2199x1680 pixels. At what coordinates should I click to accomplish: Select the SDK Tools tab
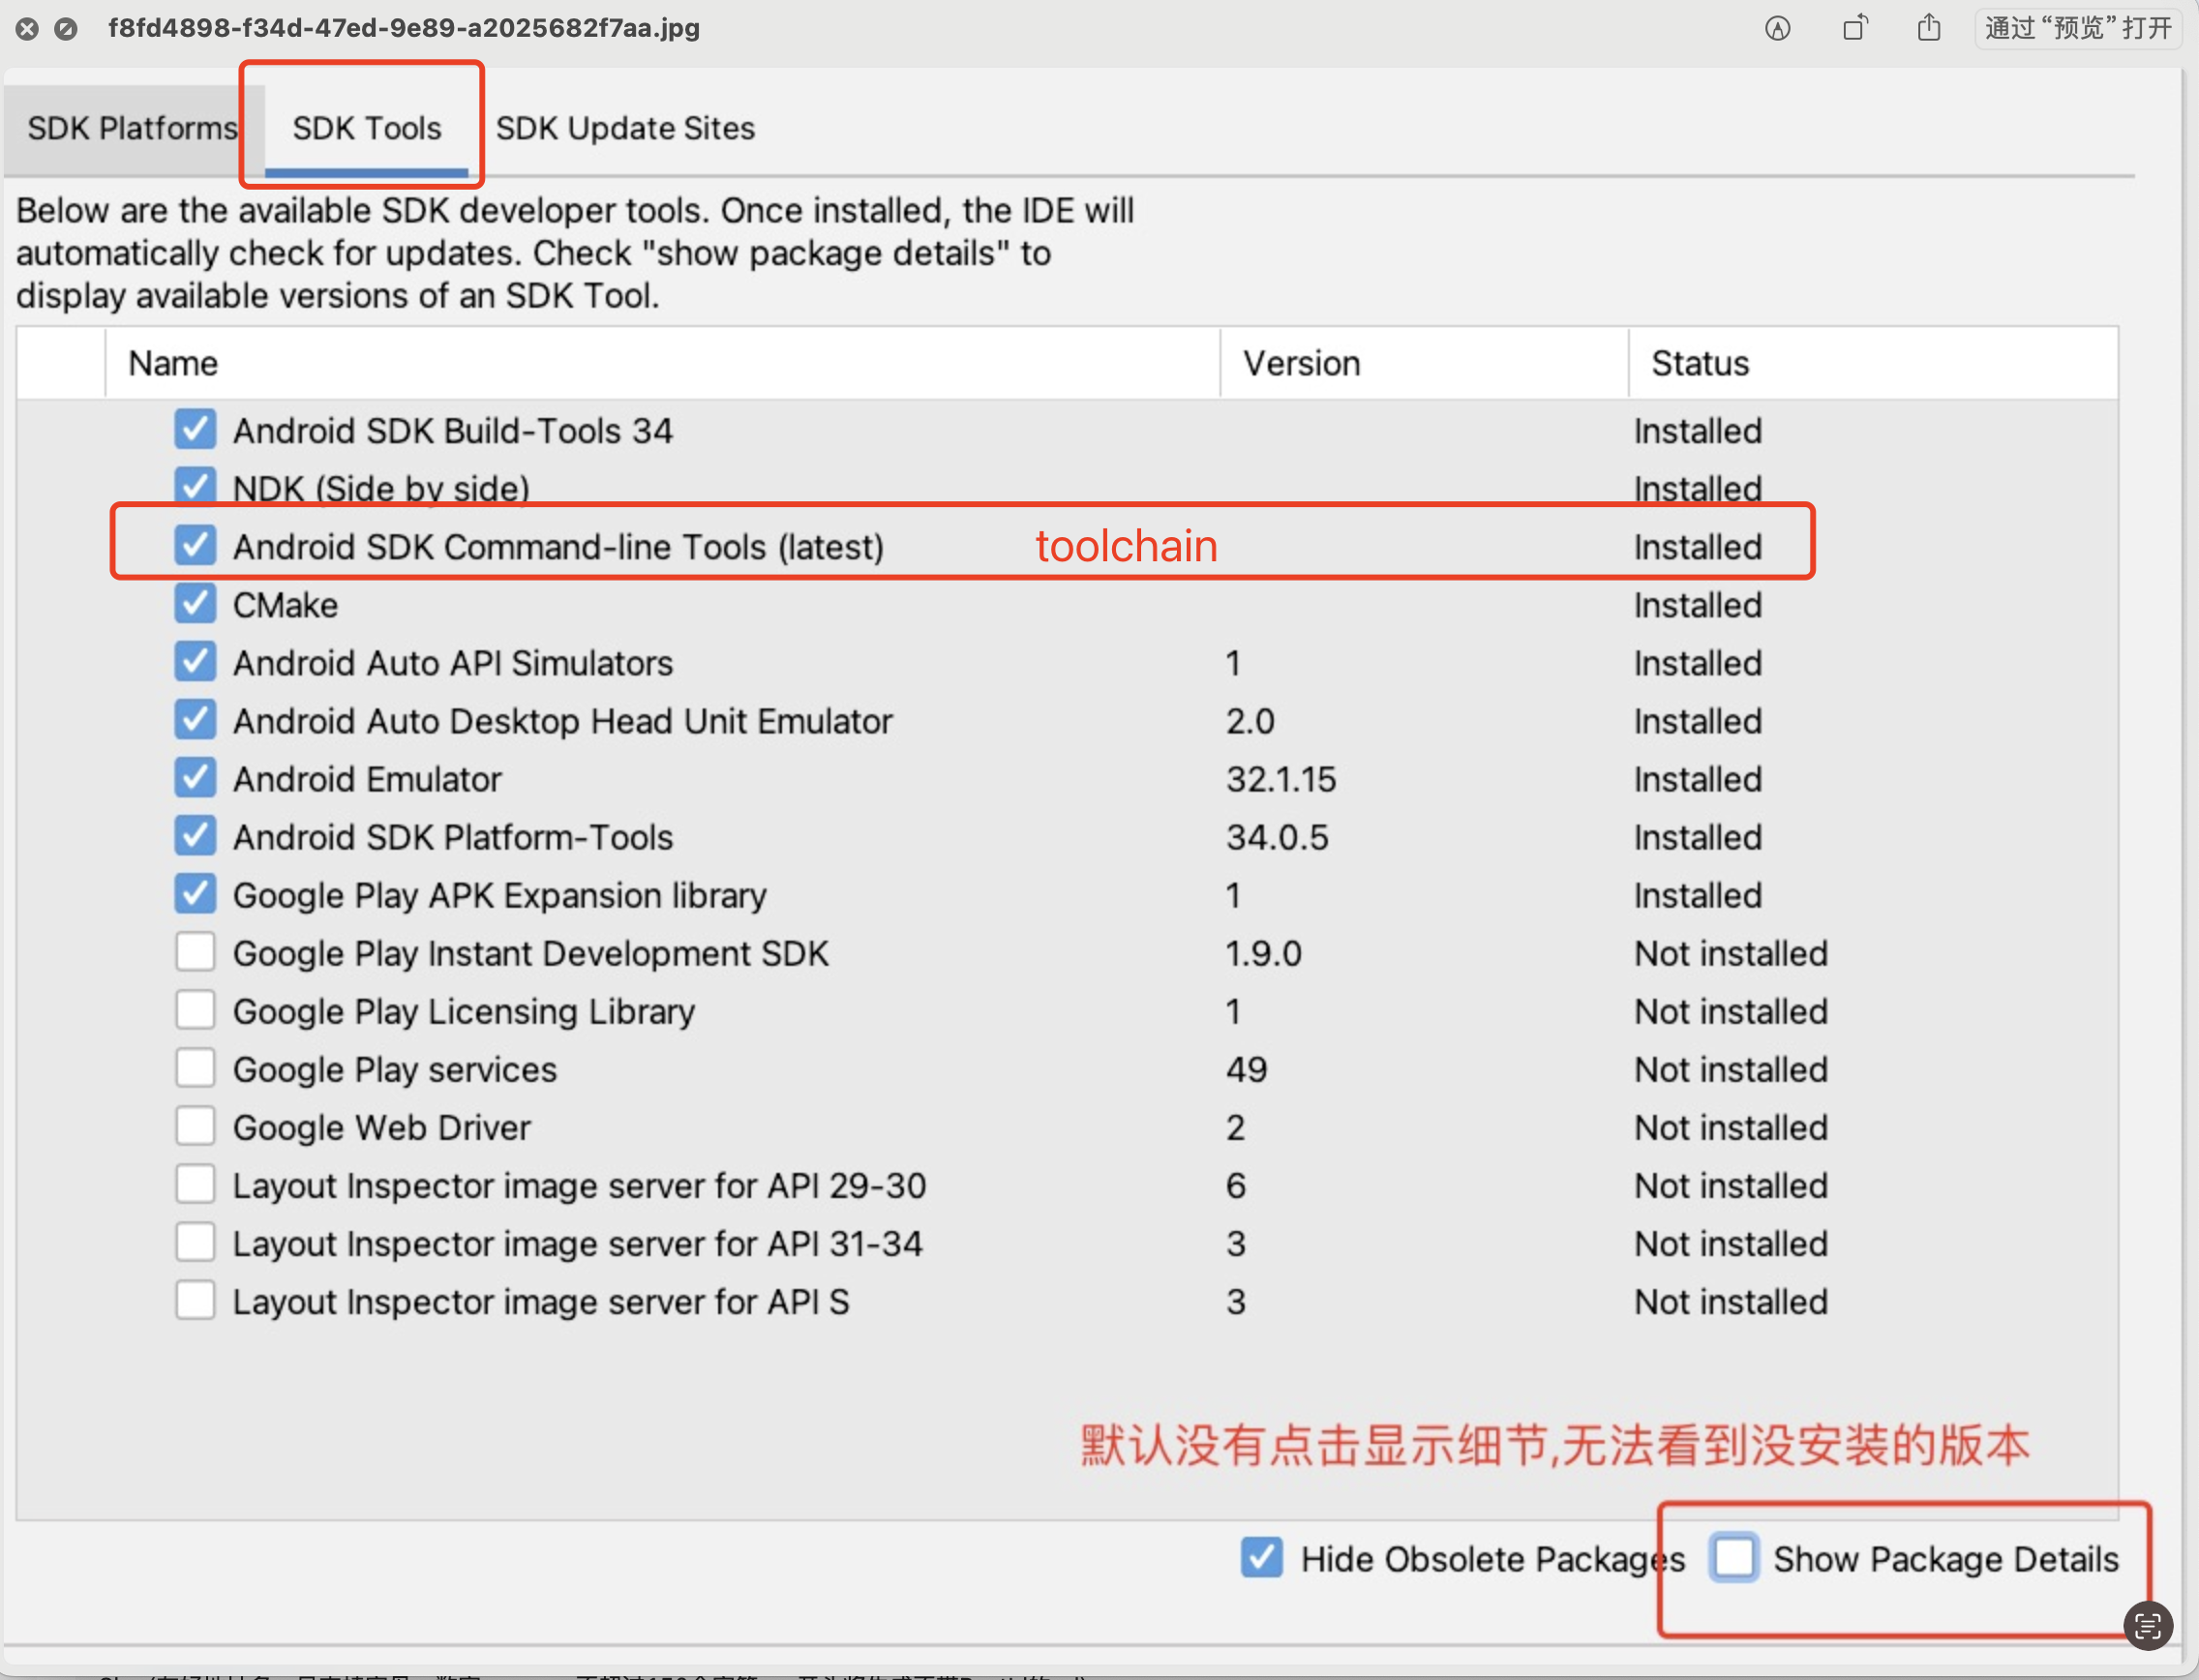(366, 128)
